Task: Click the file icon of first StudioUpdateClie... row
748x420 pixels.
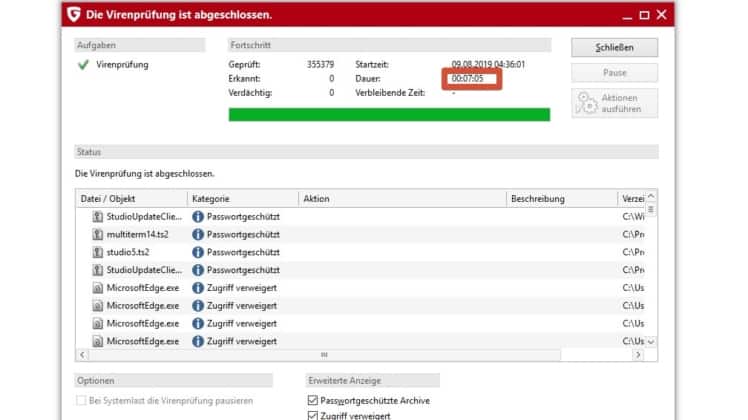Action: (x=97, y=217)
